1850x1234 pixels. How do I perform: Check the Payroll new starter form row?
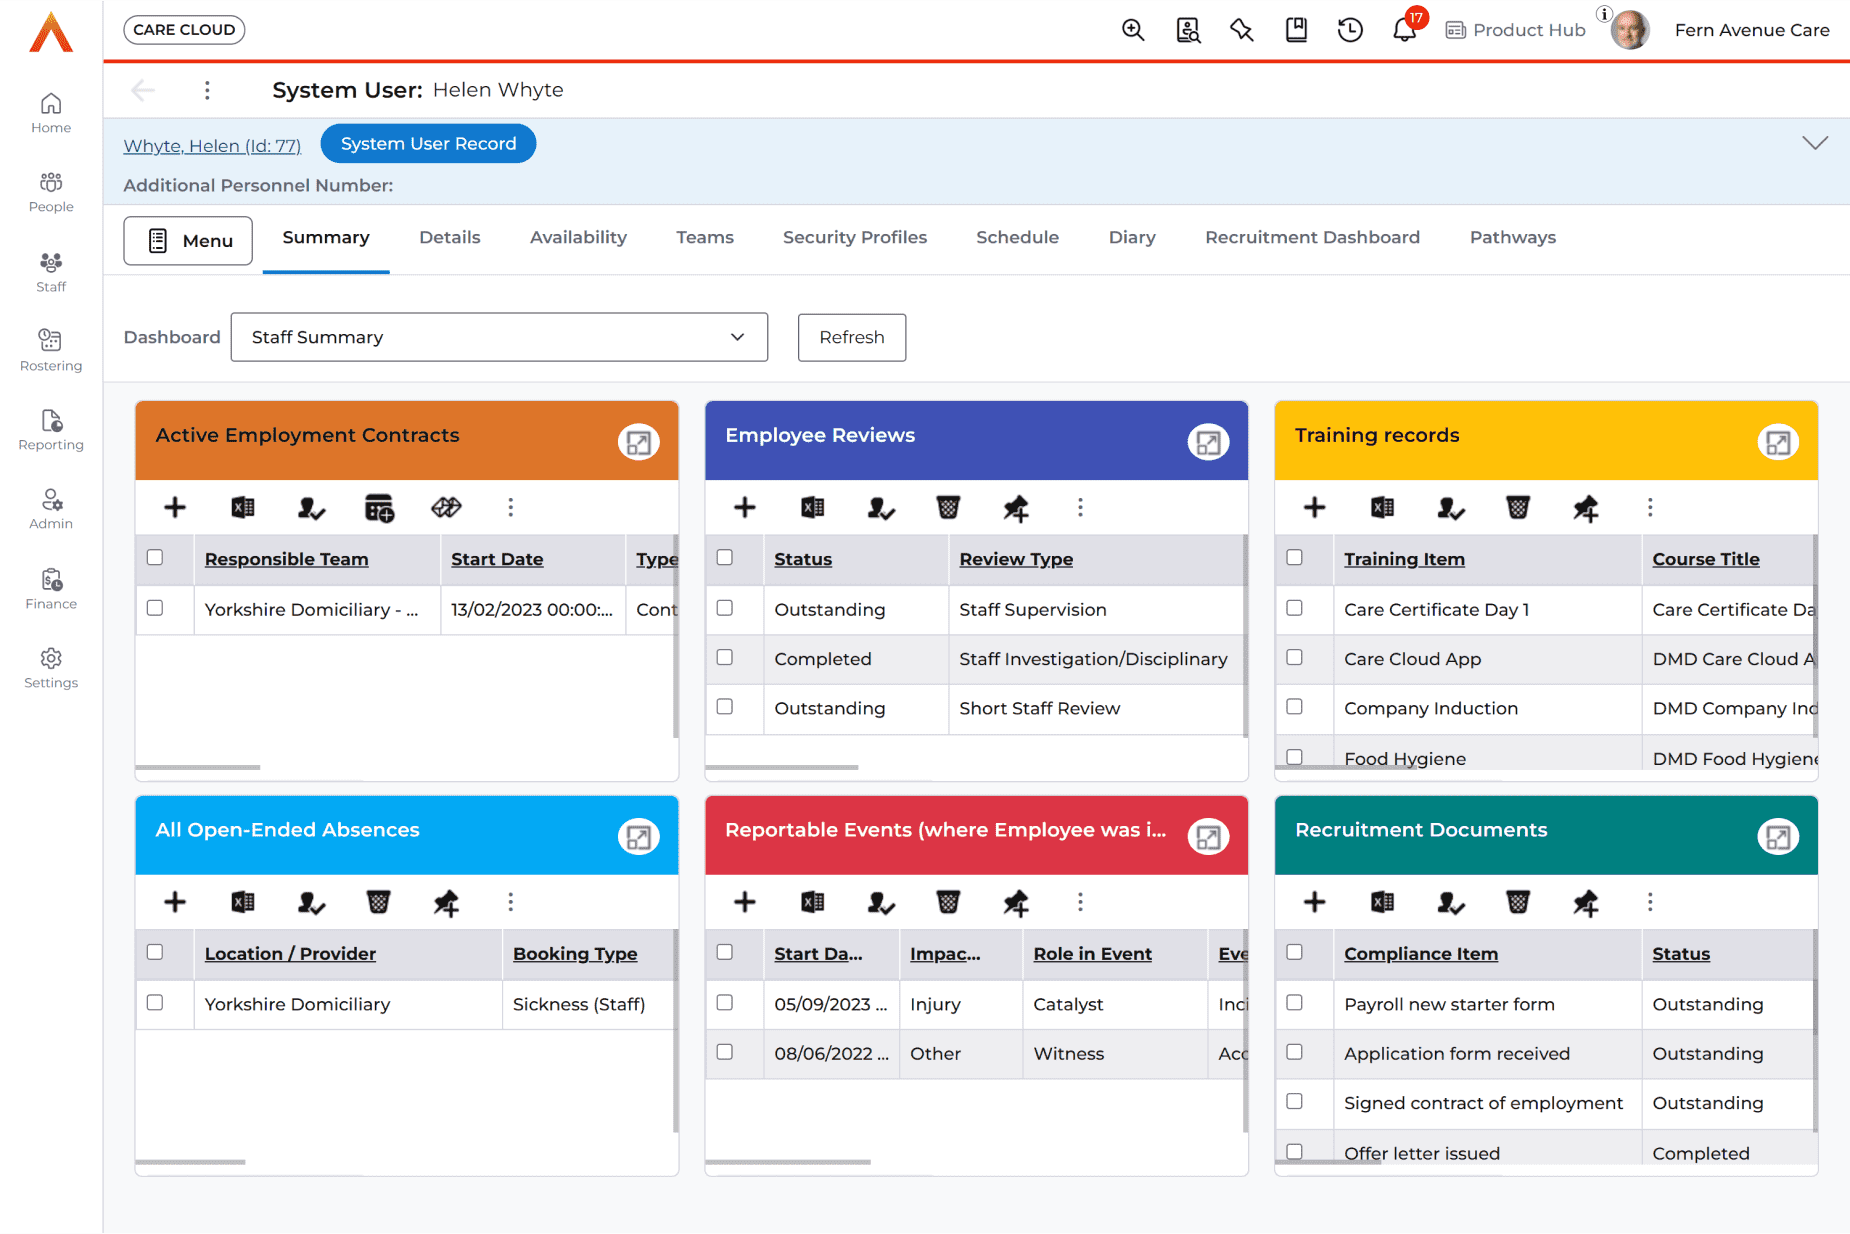click(1294, 1003)
